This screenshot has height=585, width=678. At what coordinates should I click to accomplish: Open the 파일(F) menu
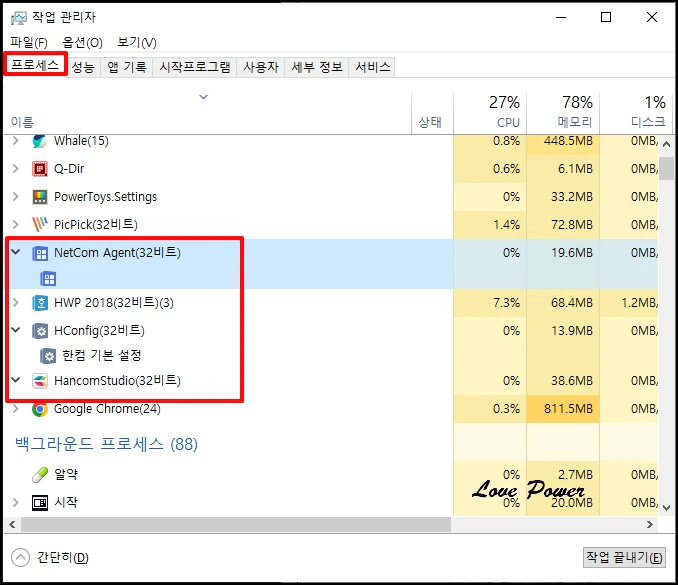[x=29, y=42]
